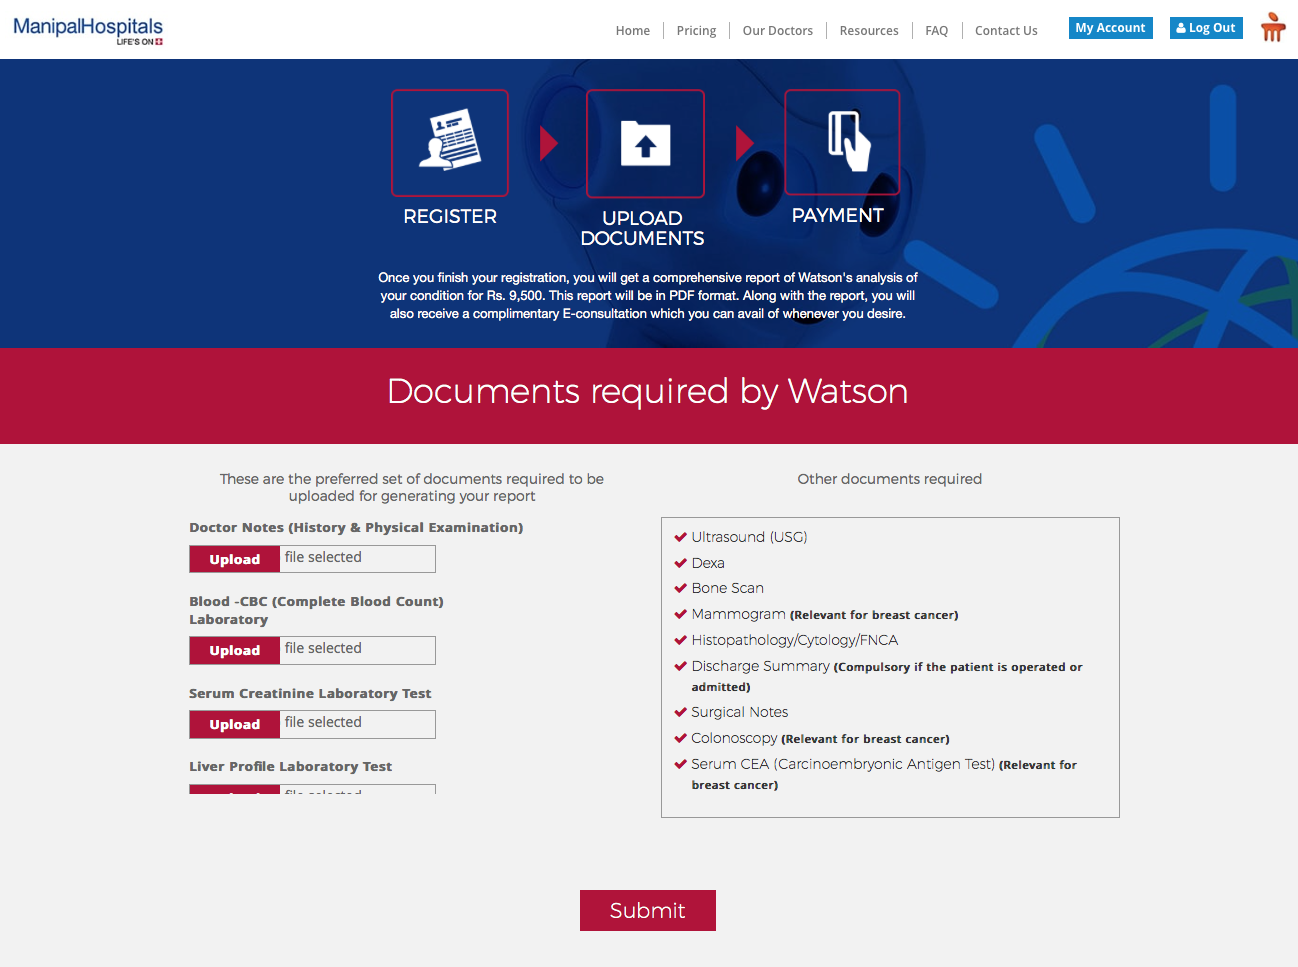The height and width of the screenshot is (967, 1298).
Task: Click checkmark next to Discharge Summary
Action: click(x=681, y=666)
